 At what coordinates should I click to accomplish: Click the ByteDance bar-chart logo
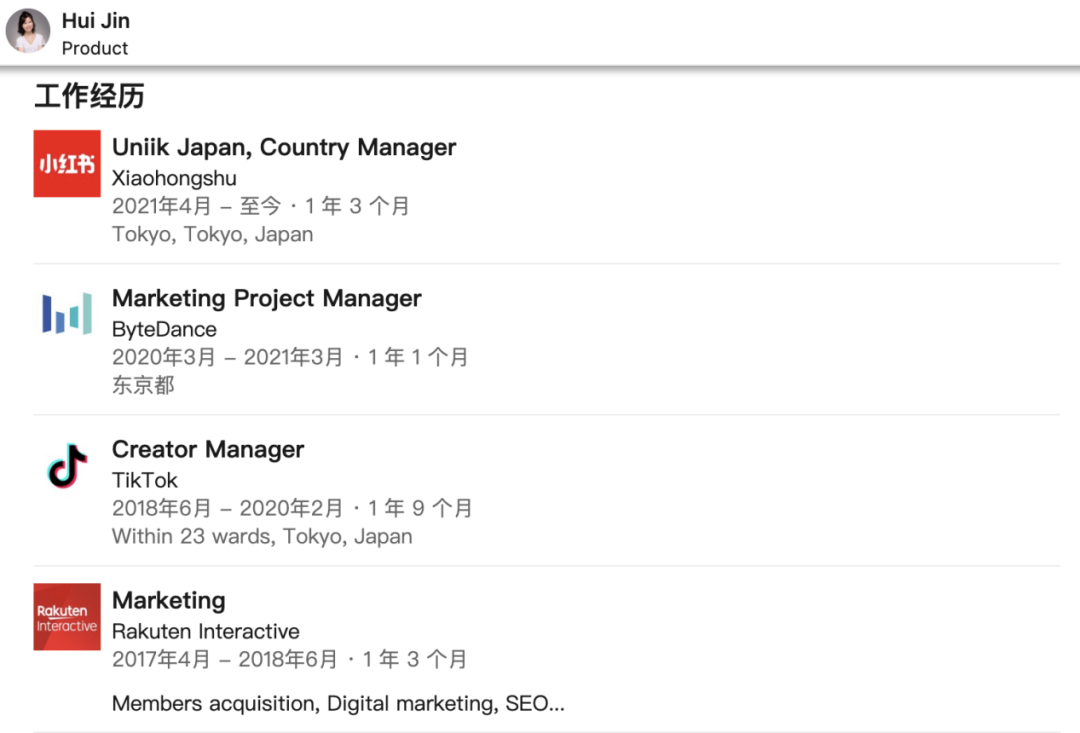pos(67,313)
